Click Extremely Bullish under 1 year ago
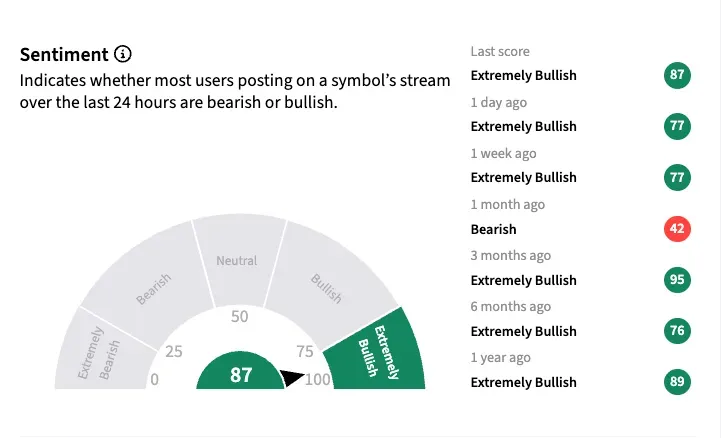The height and width of the screenshot is (438, 721). click(x=523, y=382)
